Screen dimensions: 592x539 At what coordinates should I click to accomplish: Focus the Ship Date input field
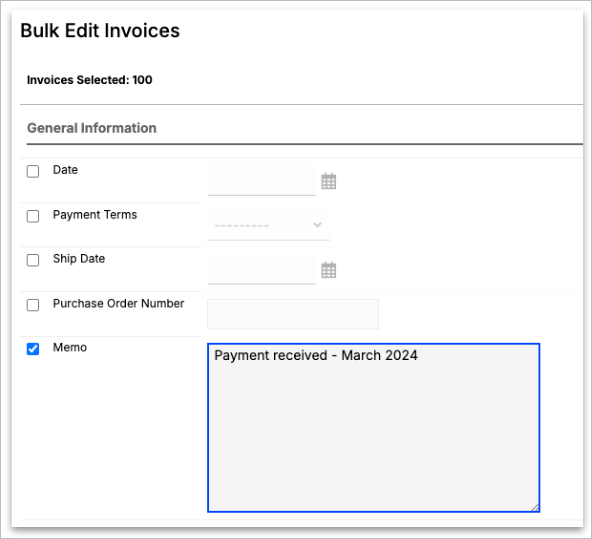(261, 270)
